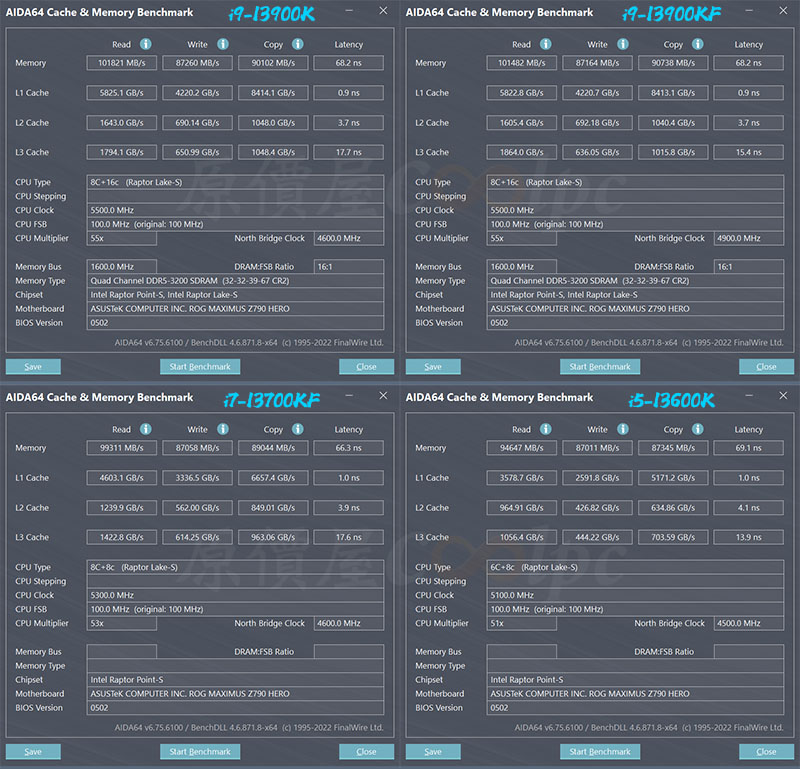Select North Bridge Clock 4900.0 MHz field
The image size is (800, 769).
(749, 238)
